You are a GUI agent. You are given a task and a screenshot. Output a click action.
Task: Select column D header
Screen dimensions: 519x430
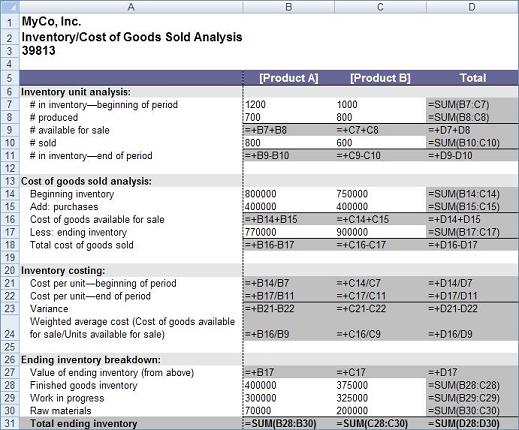point(472,7)
